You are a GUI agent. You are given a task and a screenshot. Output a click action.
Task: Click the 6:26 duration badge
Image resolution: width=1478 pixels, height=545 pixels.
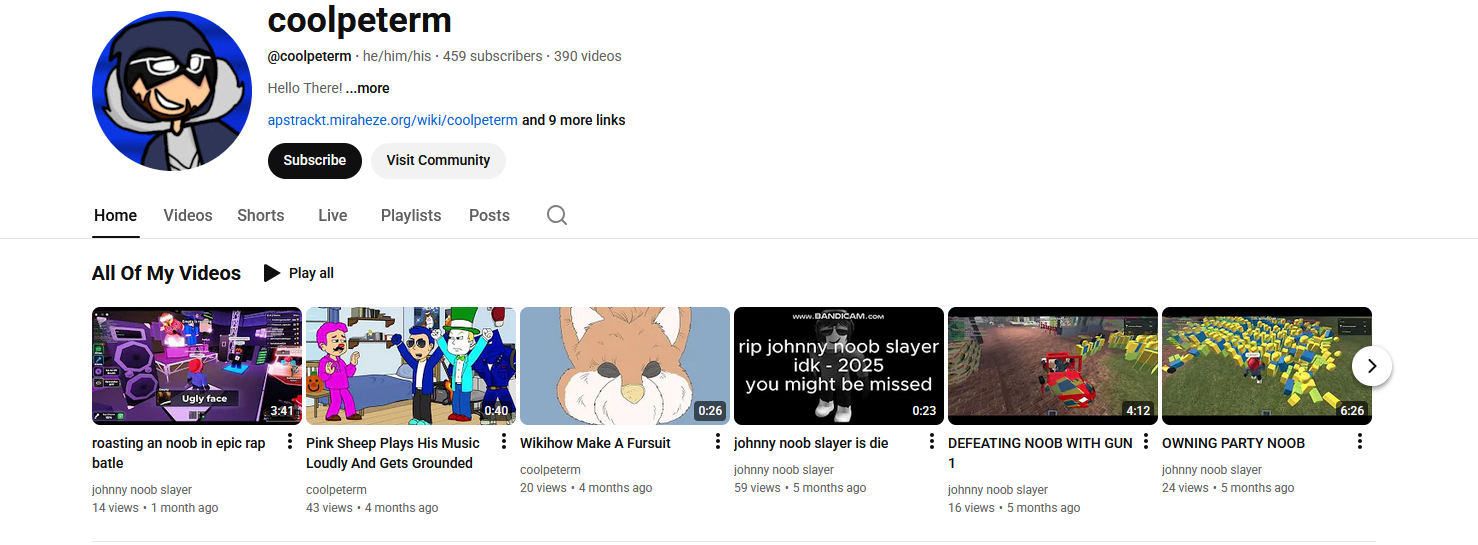pyautogui.click(x=1352, y=411)
